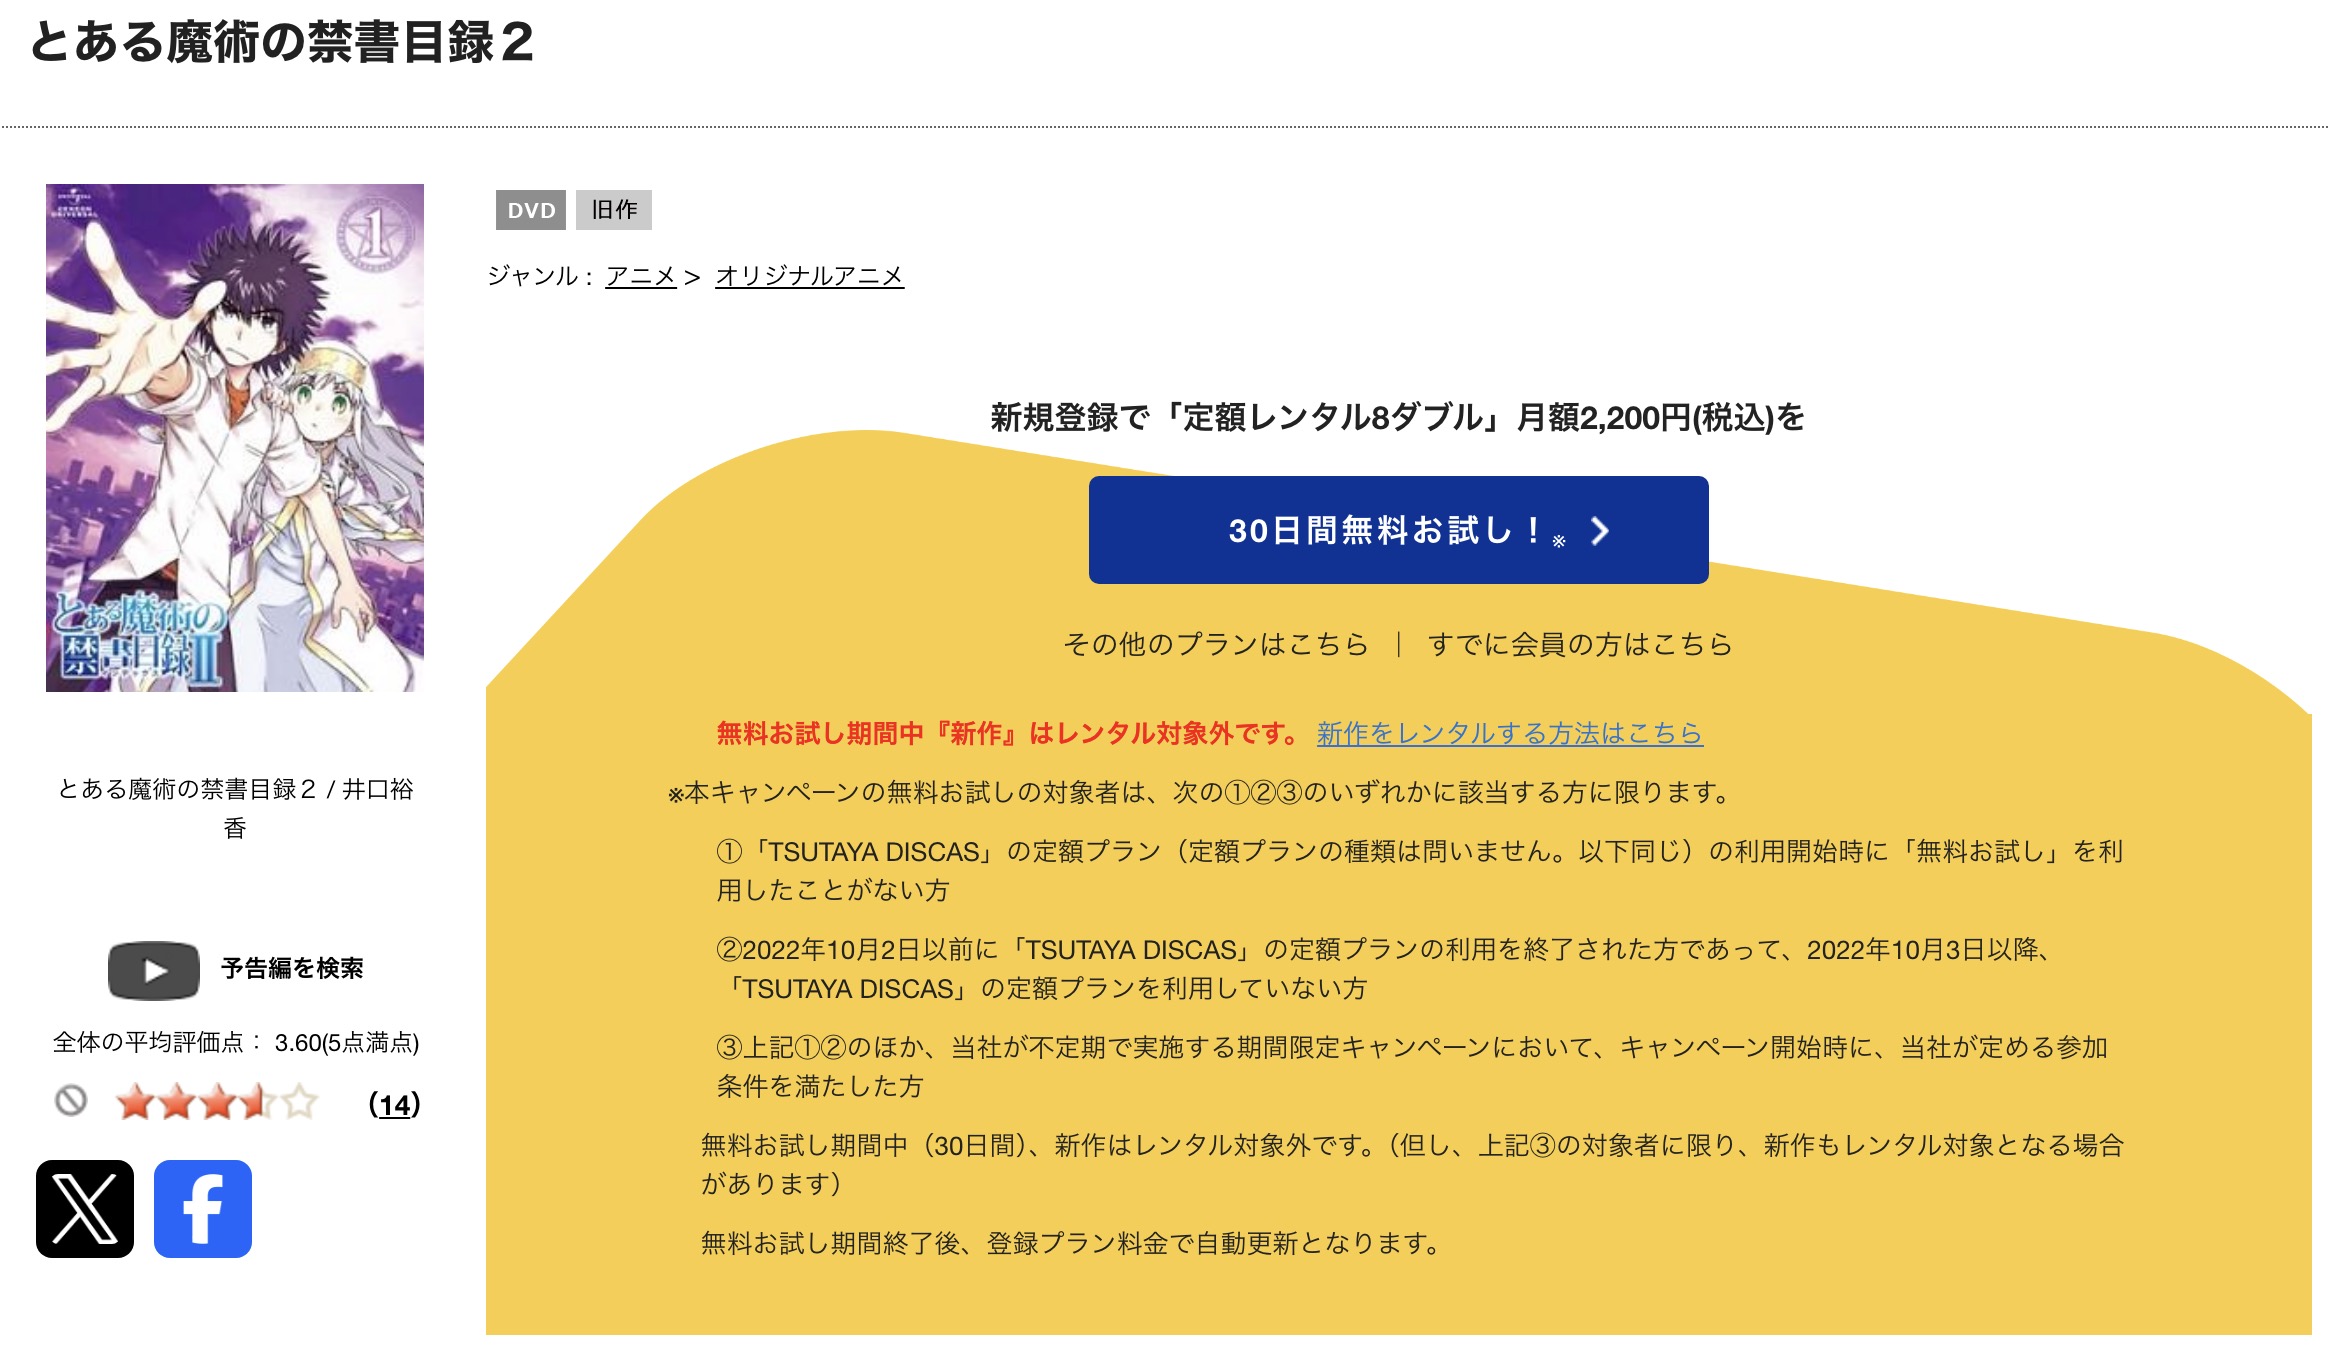Click the clear-rating circle icon beside the stars
Screen dimensions: 2328x1354
point(71,1101)
